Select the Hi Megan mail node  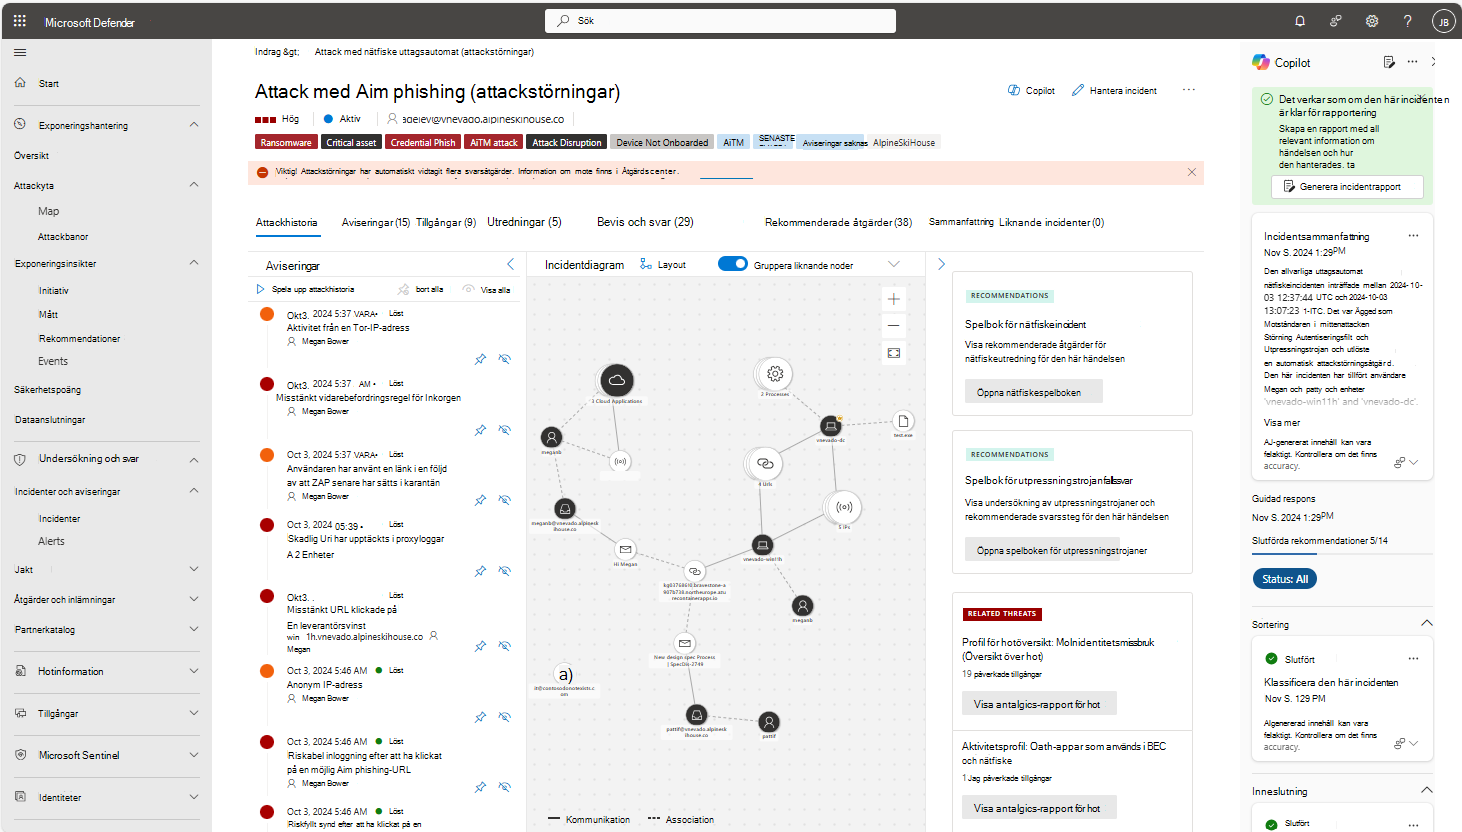[x=625, y=549]
